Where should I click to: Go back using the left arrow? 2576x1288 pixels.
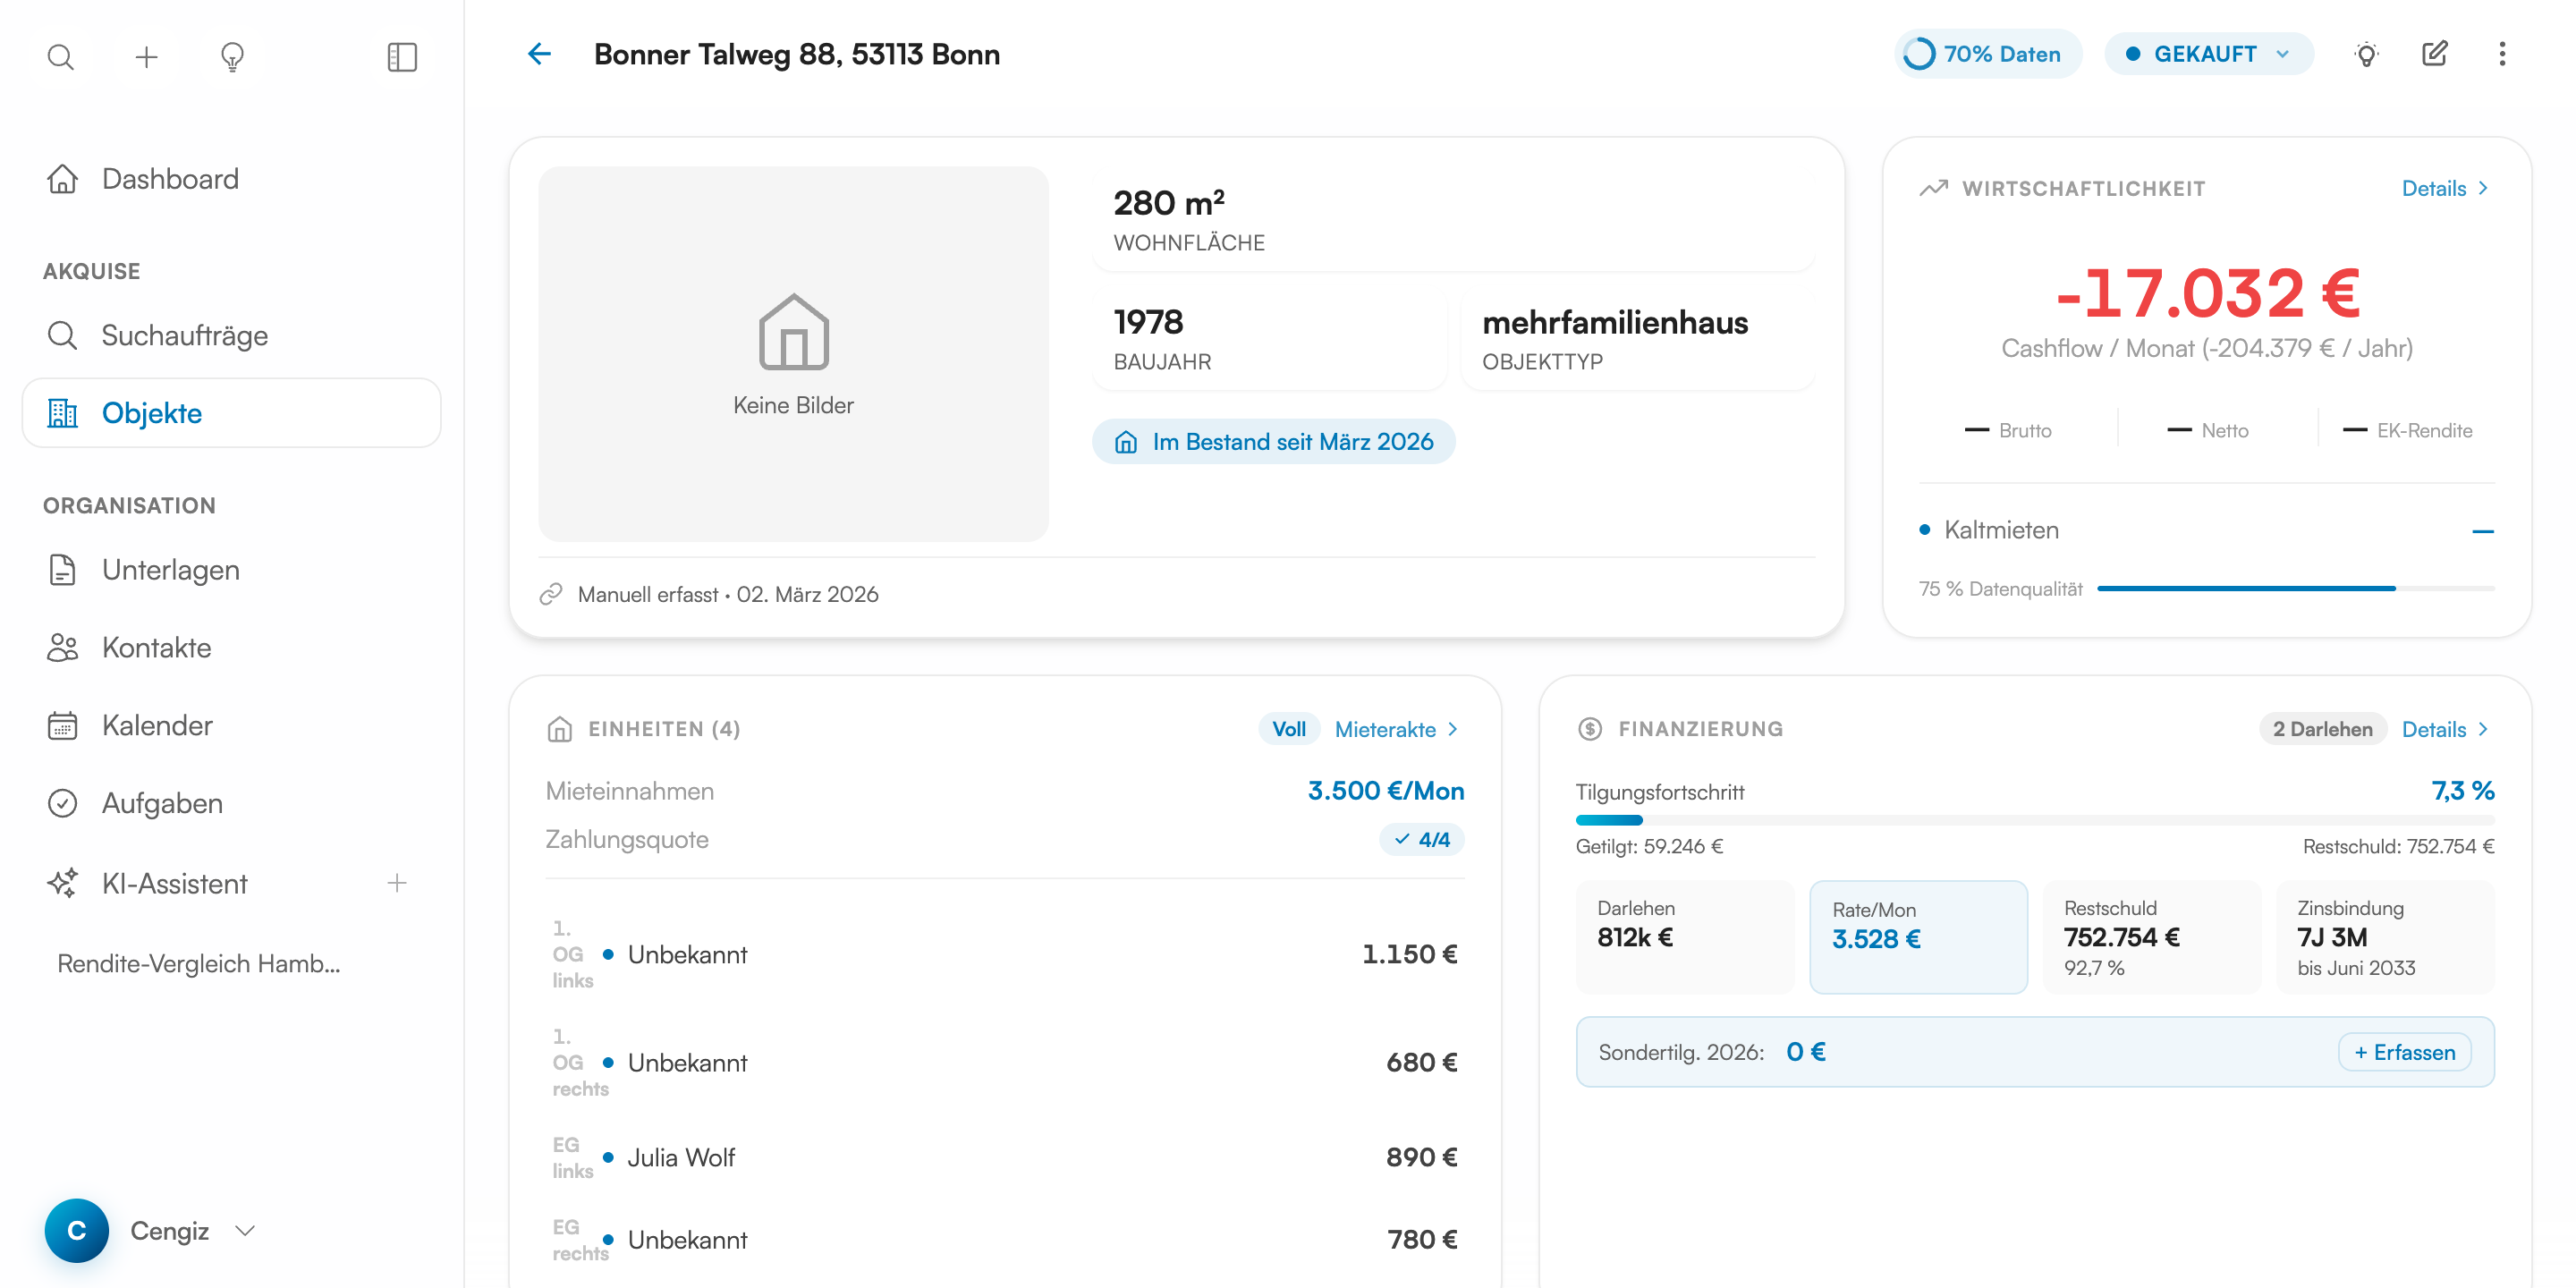tap(539, 54)
